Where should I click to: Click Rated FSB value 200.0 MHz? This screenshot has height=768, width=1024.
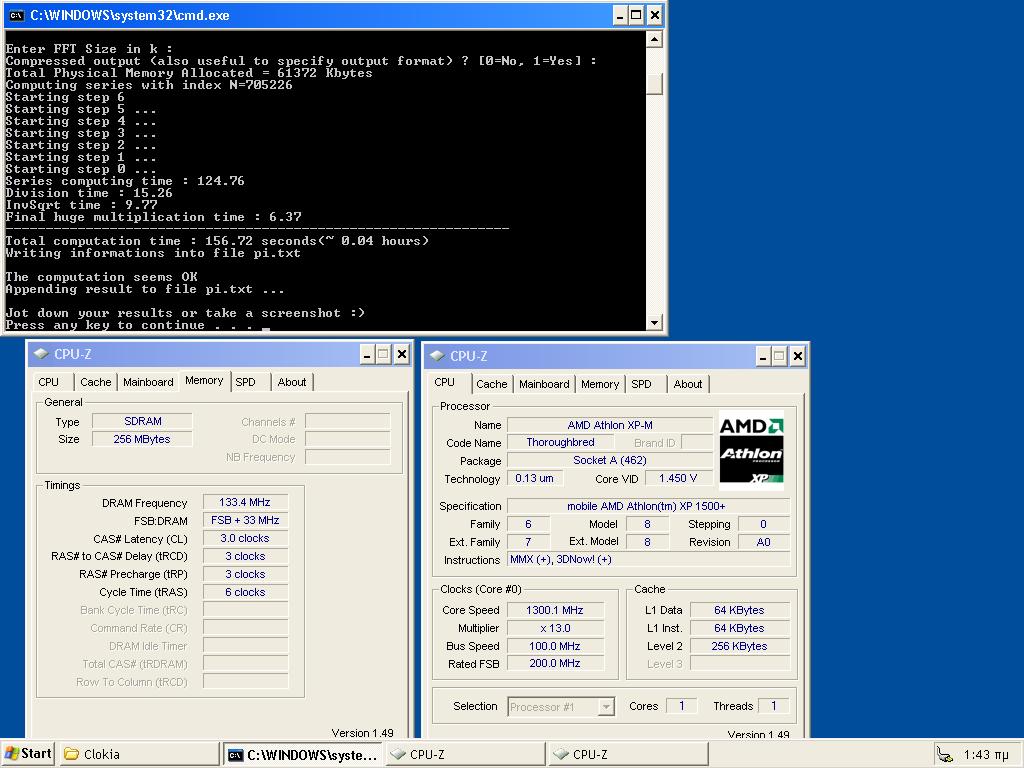(x=555, y=663)
